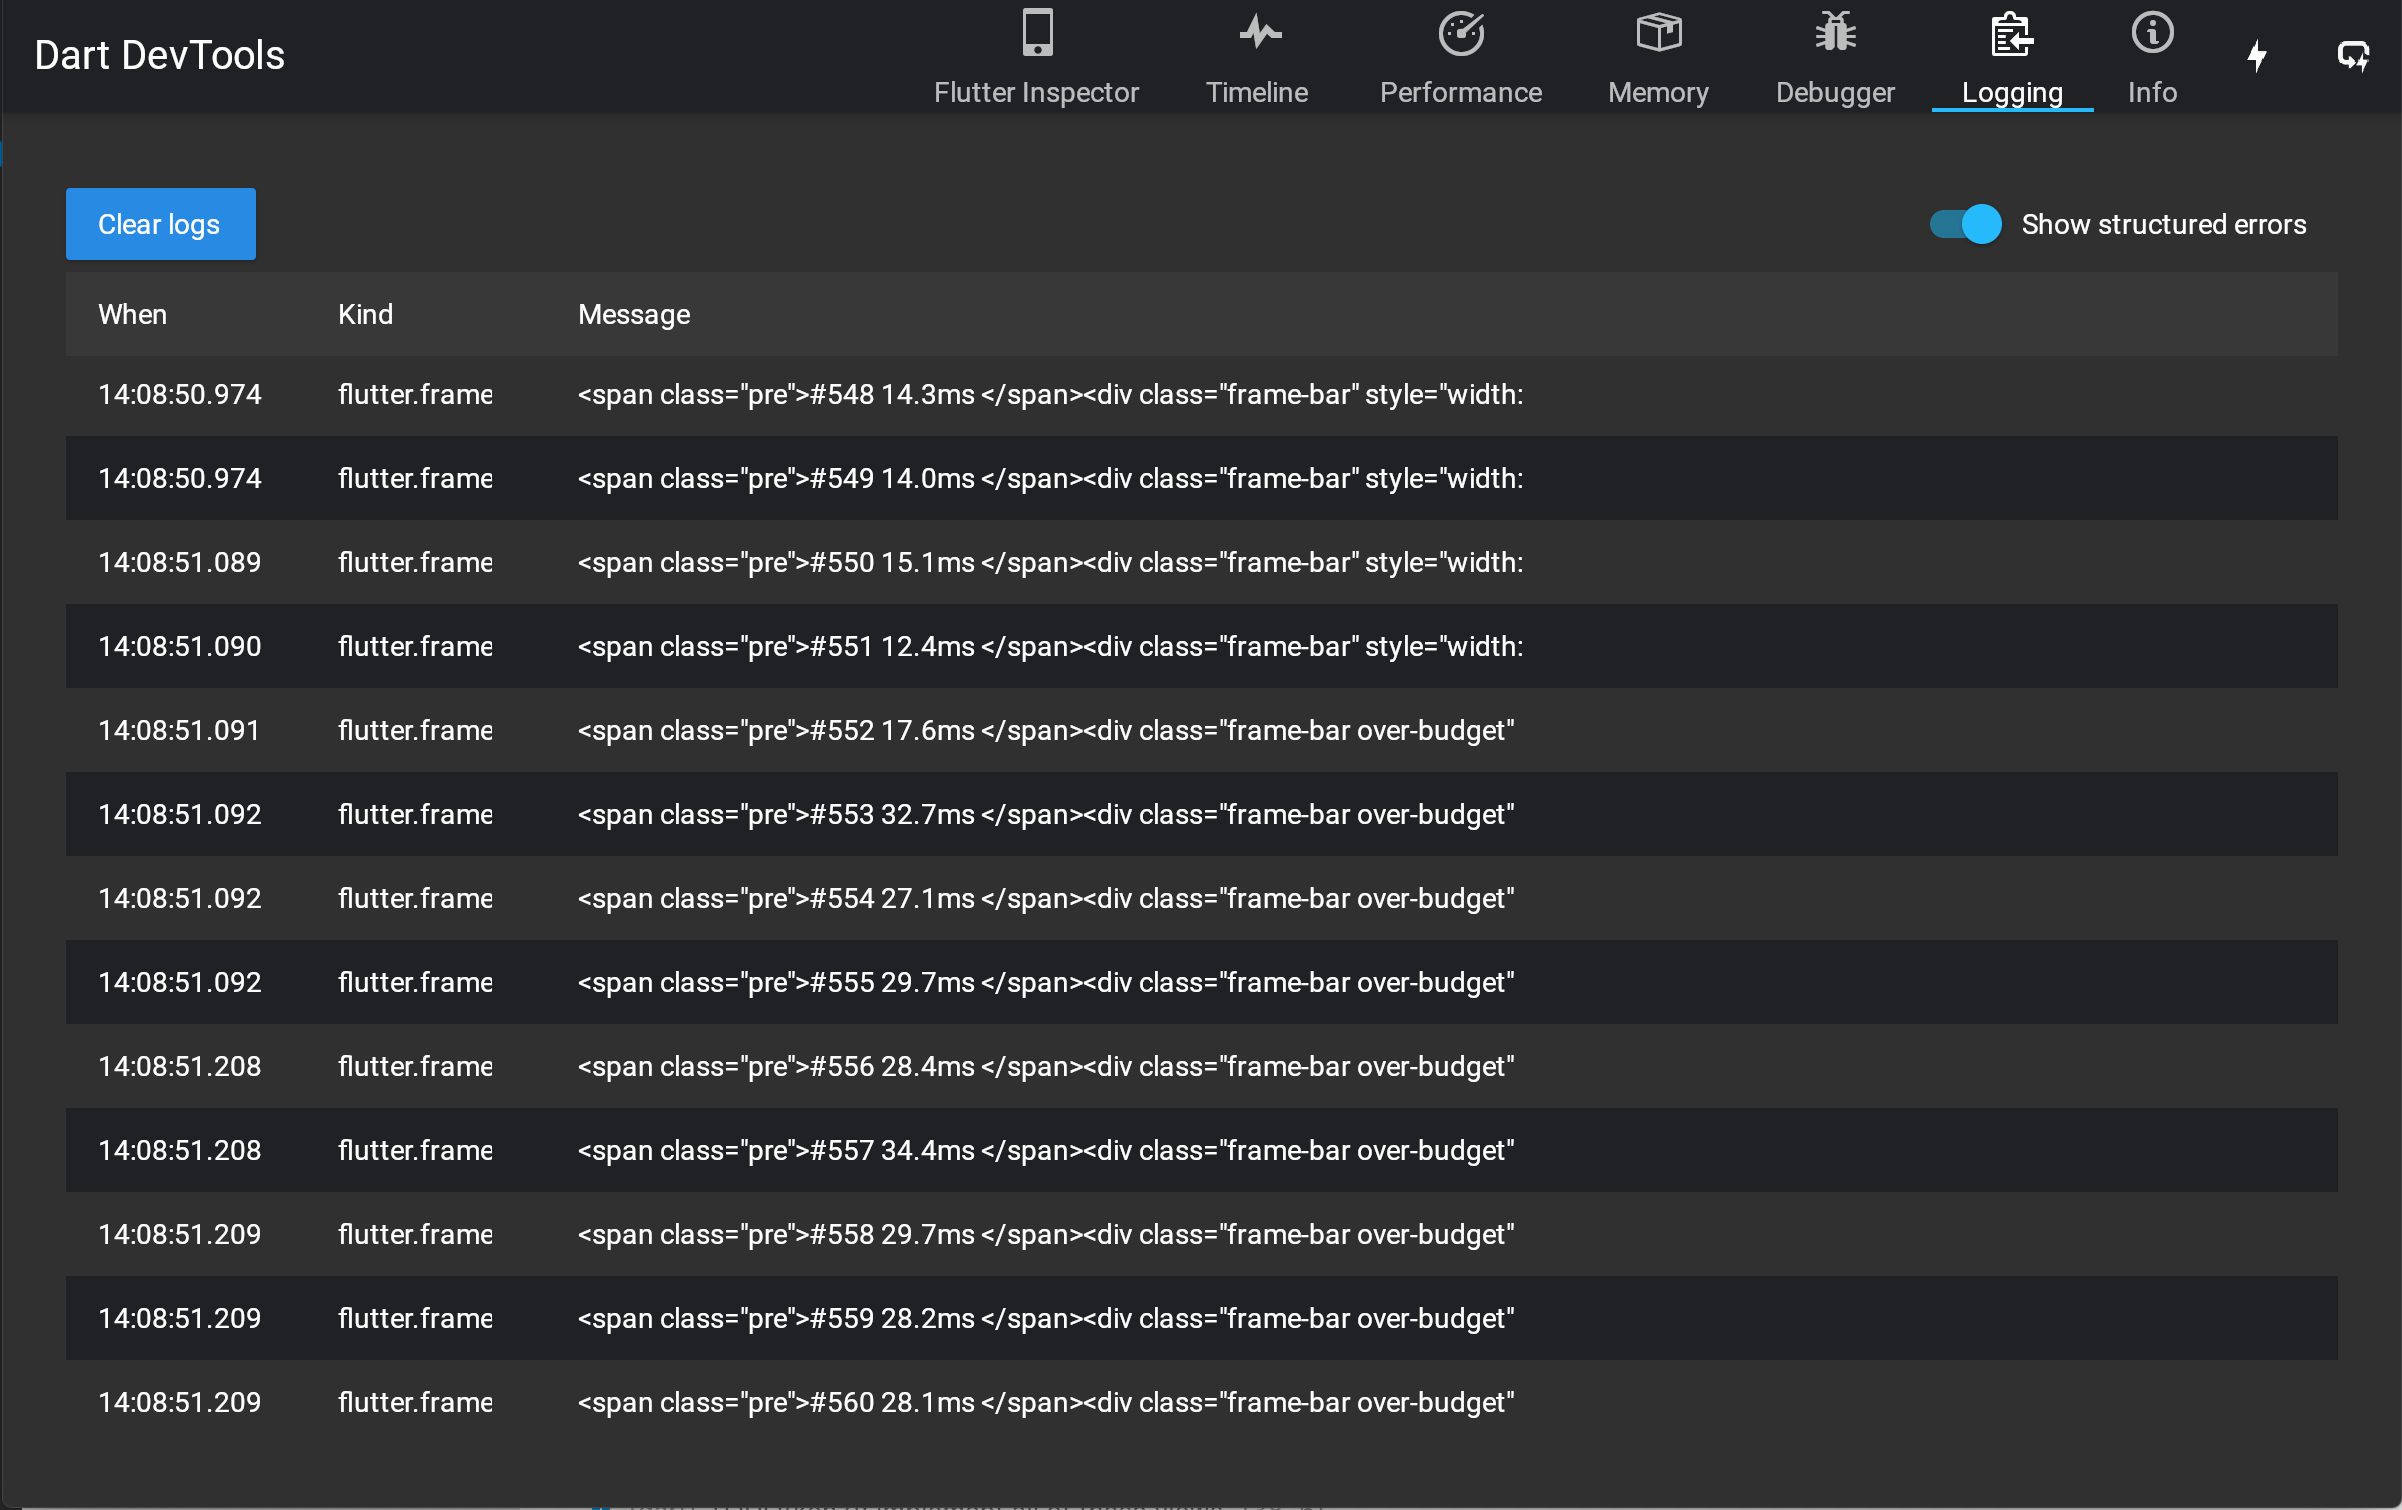The image size is (2402, 1510).
Task: Select log row for frame #548
Action: pyautogui.click(x=1050, y=395)
